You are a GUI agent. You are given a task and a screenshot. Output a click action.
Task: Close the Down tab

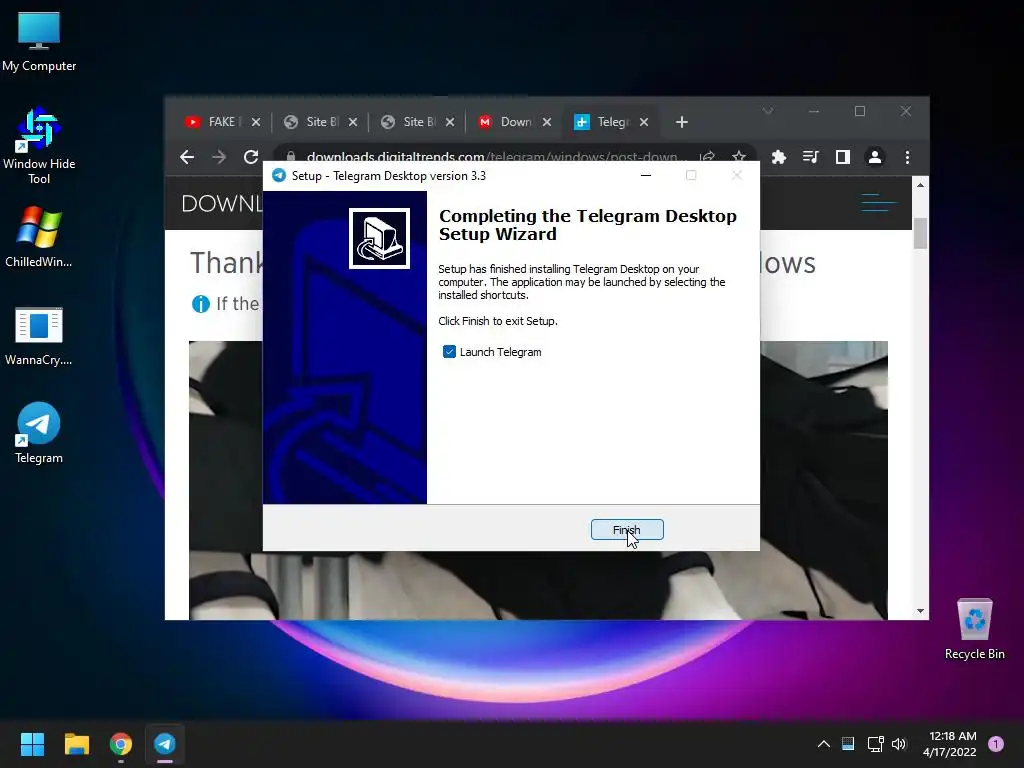click(547, 122)
